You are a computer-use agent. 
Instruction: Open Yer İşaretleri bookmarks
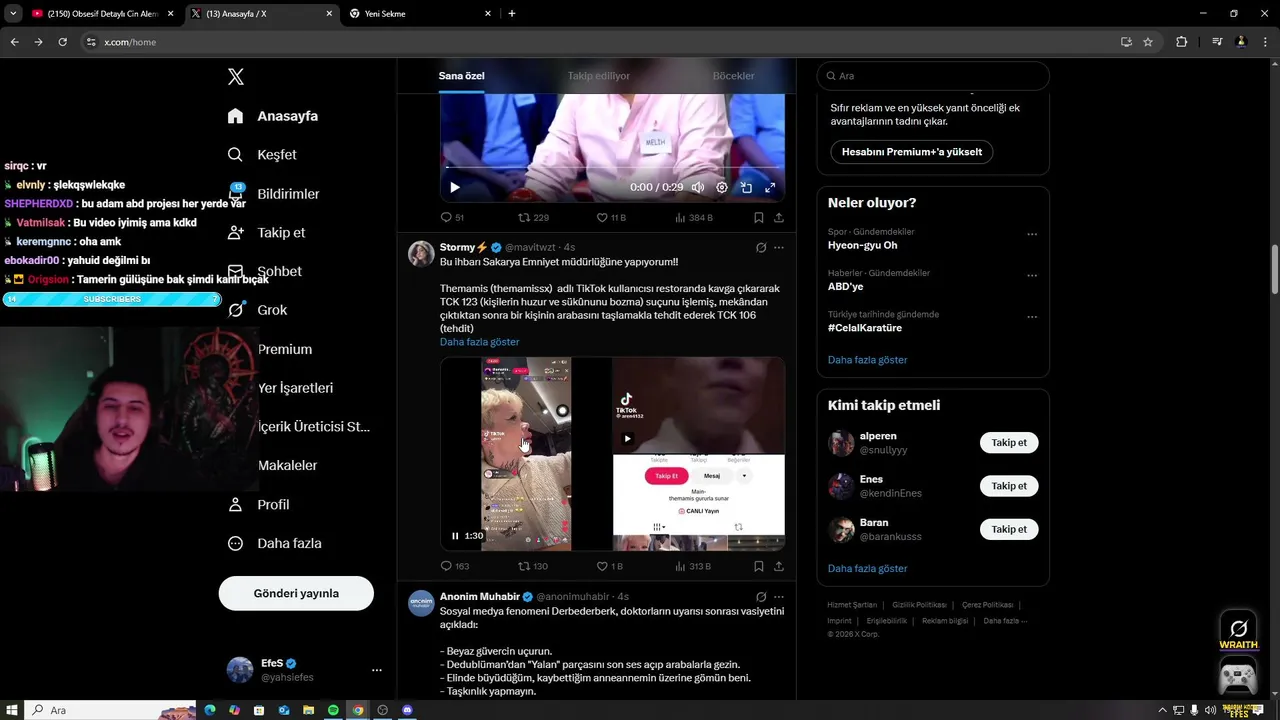[x=295, y=388]
